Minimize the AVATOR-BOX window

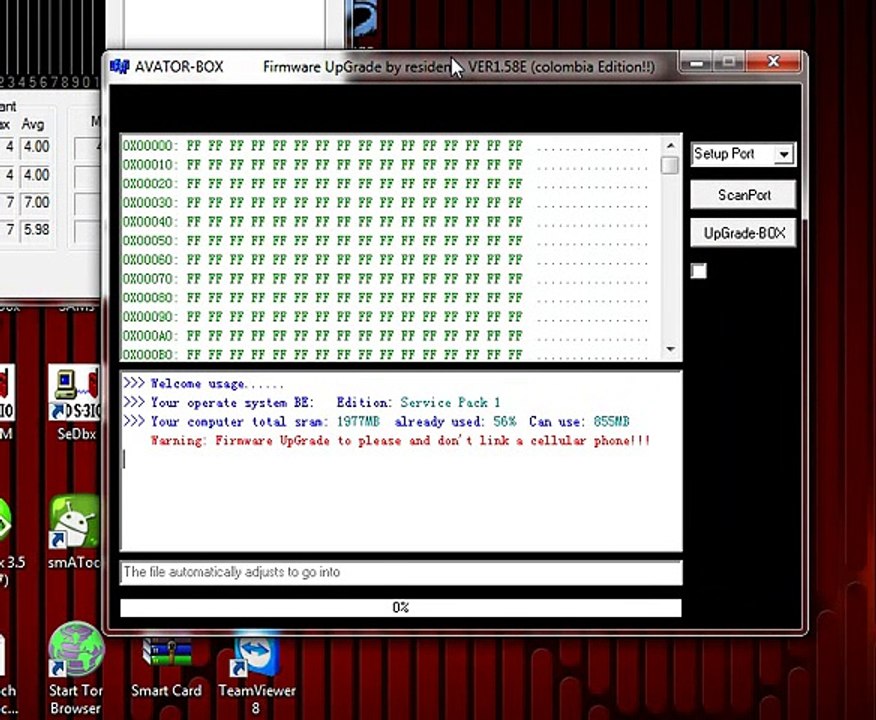tap(697, 62)
